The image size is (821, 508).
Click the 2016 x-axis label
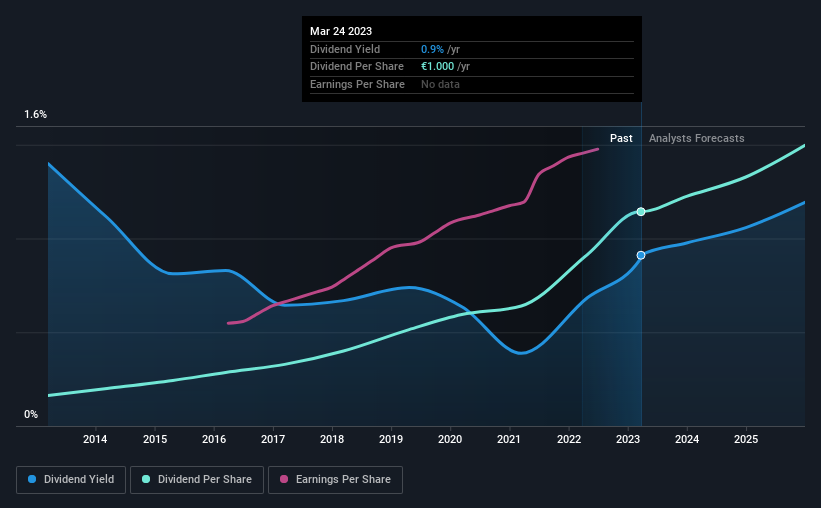pyautogui.click(x=214, y=439)
